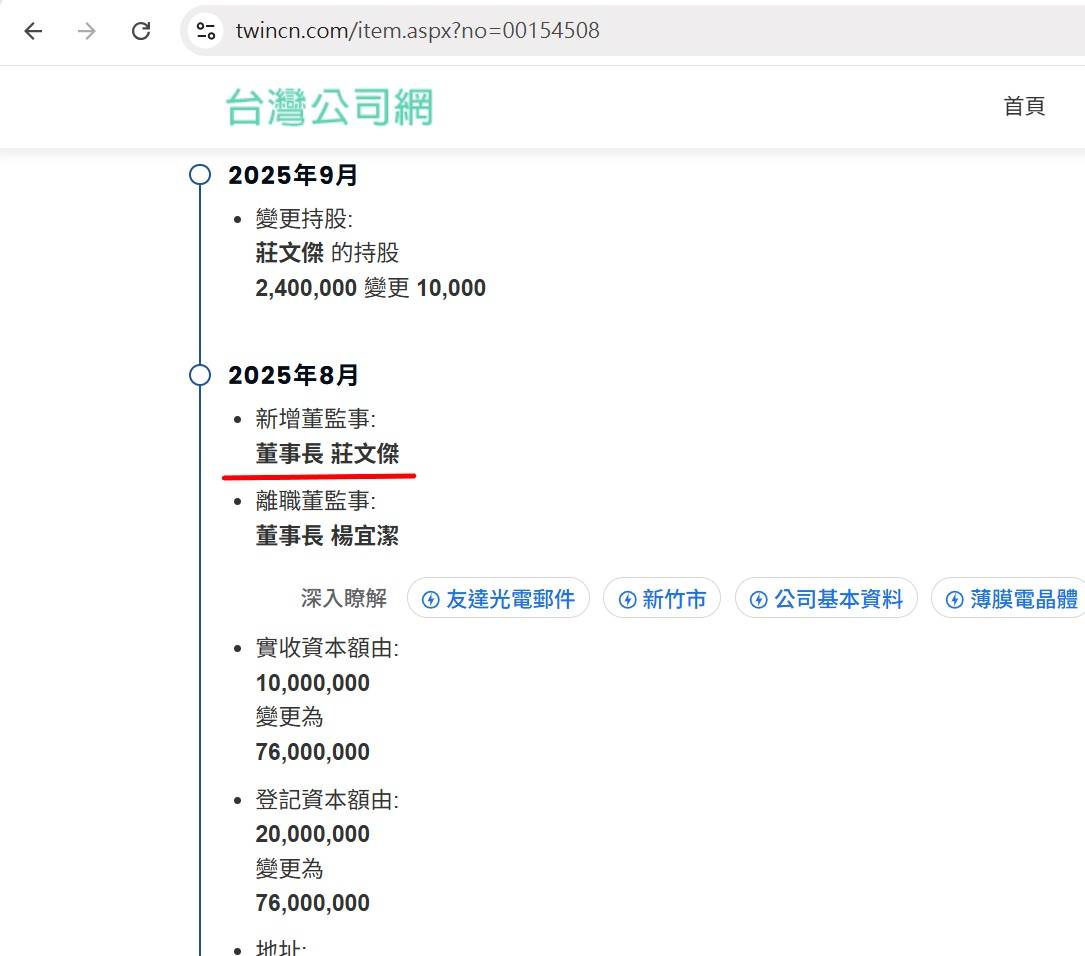Click the underlined 董事長 莊文傑 entry

[x=327, y=454]
